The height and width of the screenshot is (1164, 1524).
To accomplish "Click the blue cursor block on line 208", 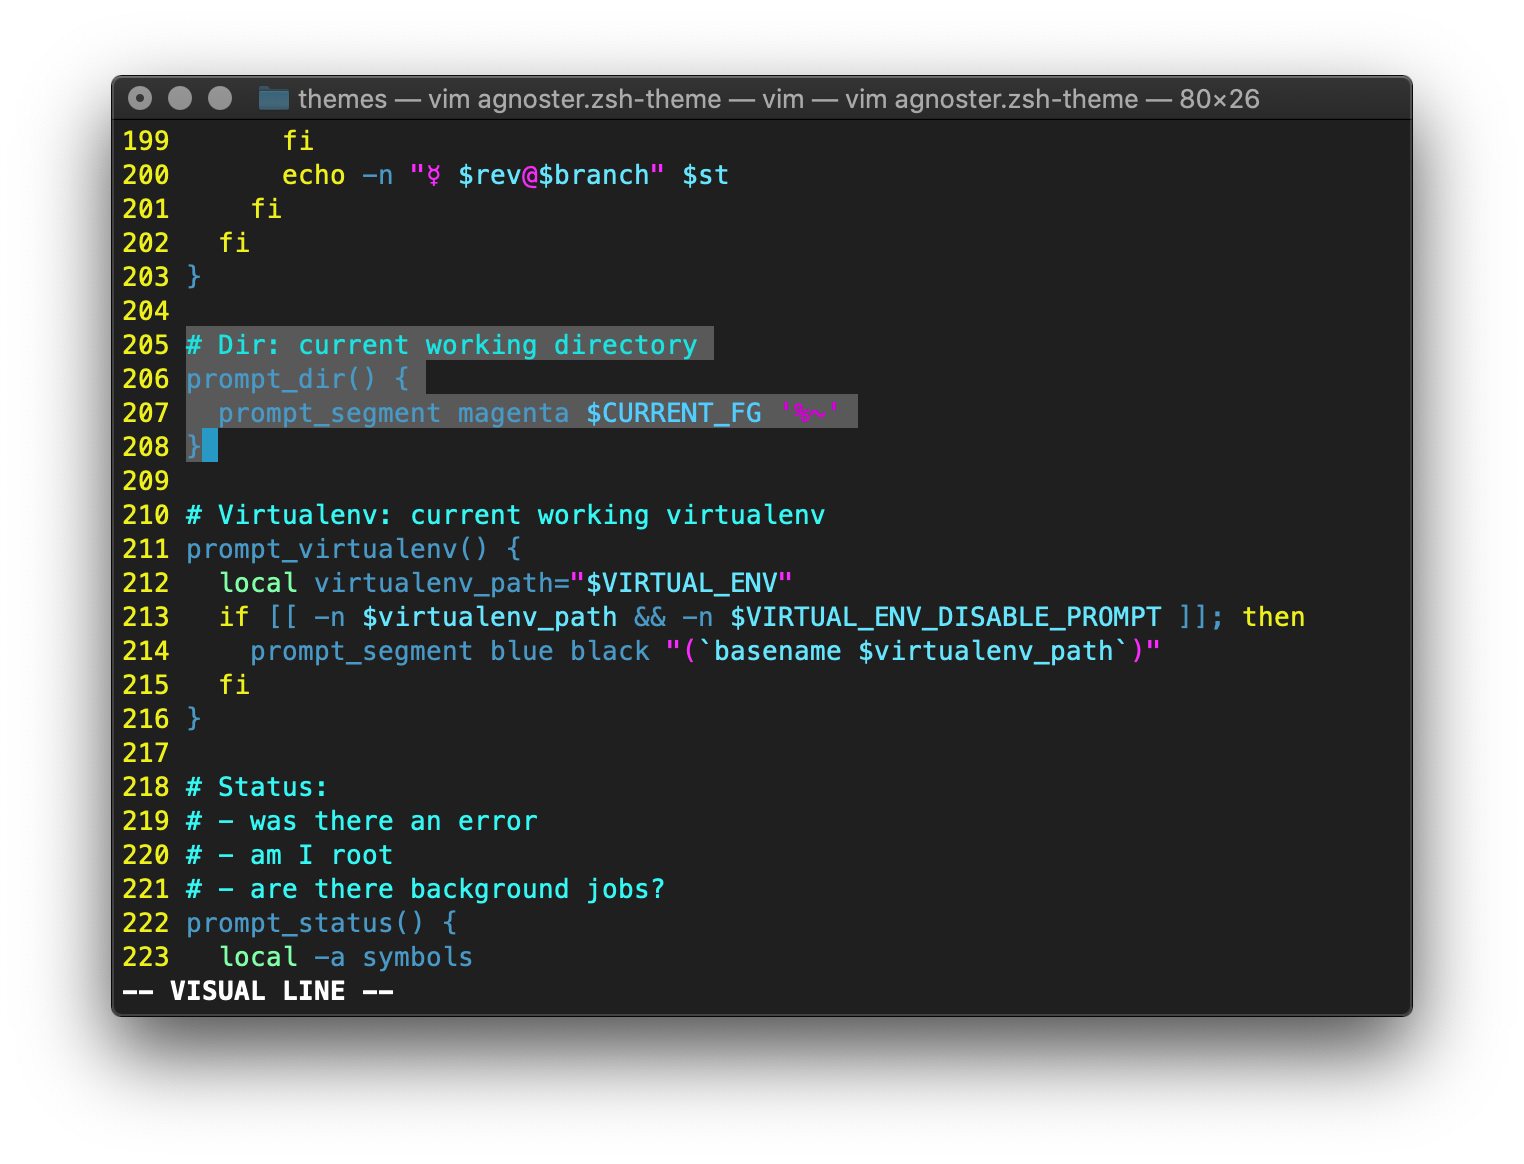I will (210, 446).
